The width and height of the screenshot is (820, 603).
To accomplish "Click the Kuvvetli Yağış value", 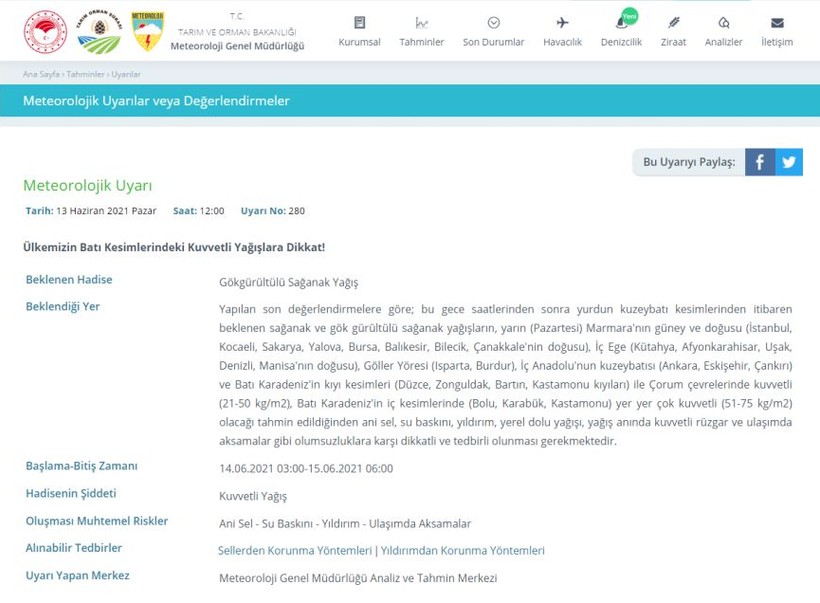I will coord(253,496).
